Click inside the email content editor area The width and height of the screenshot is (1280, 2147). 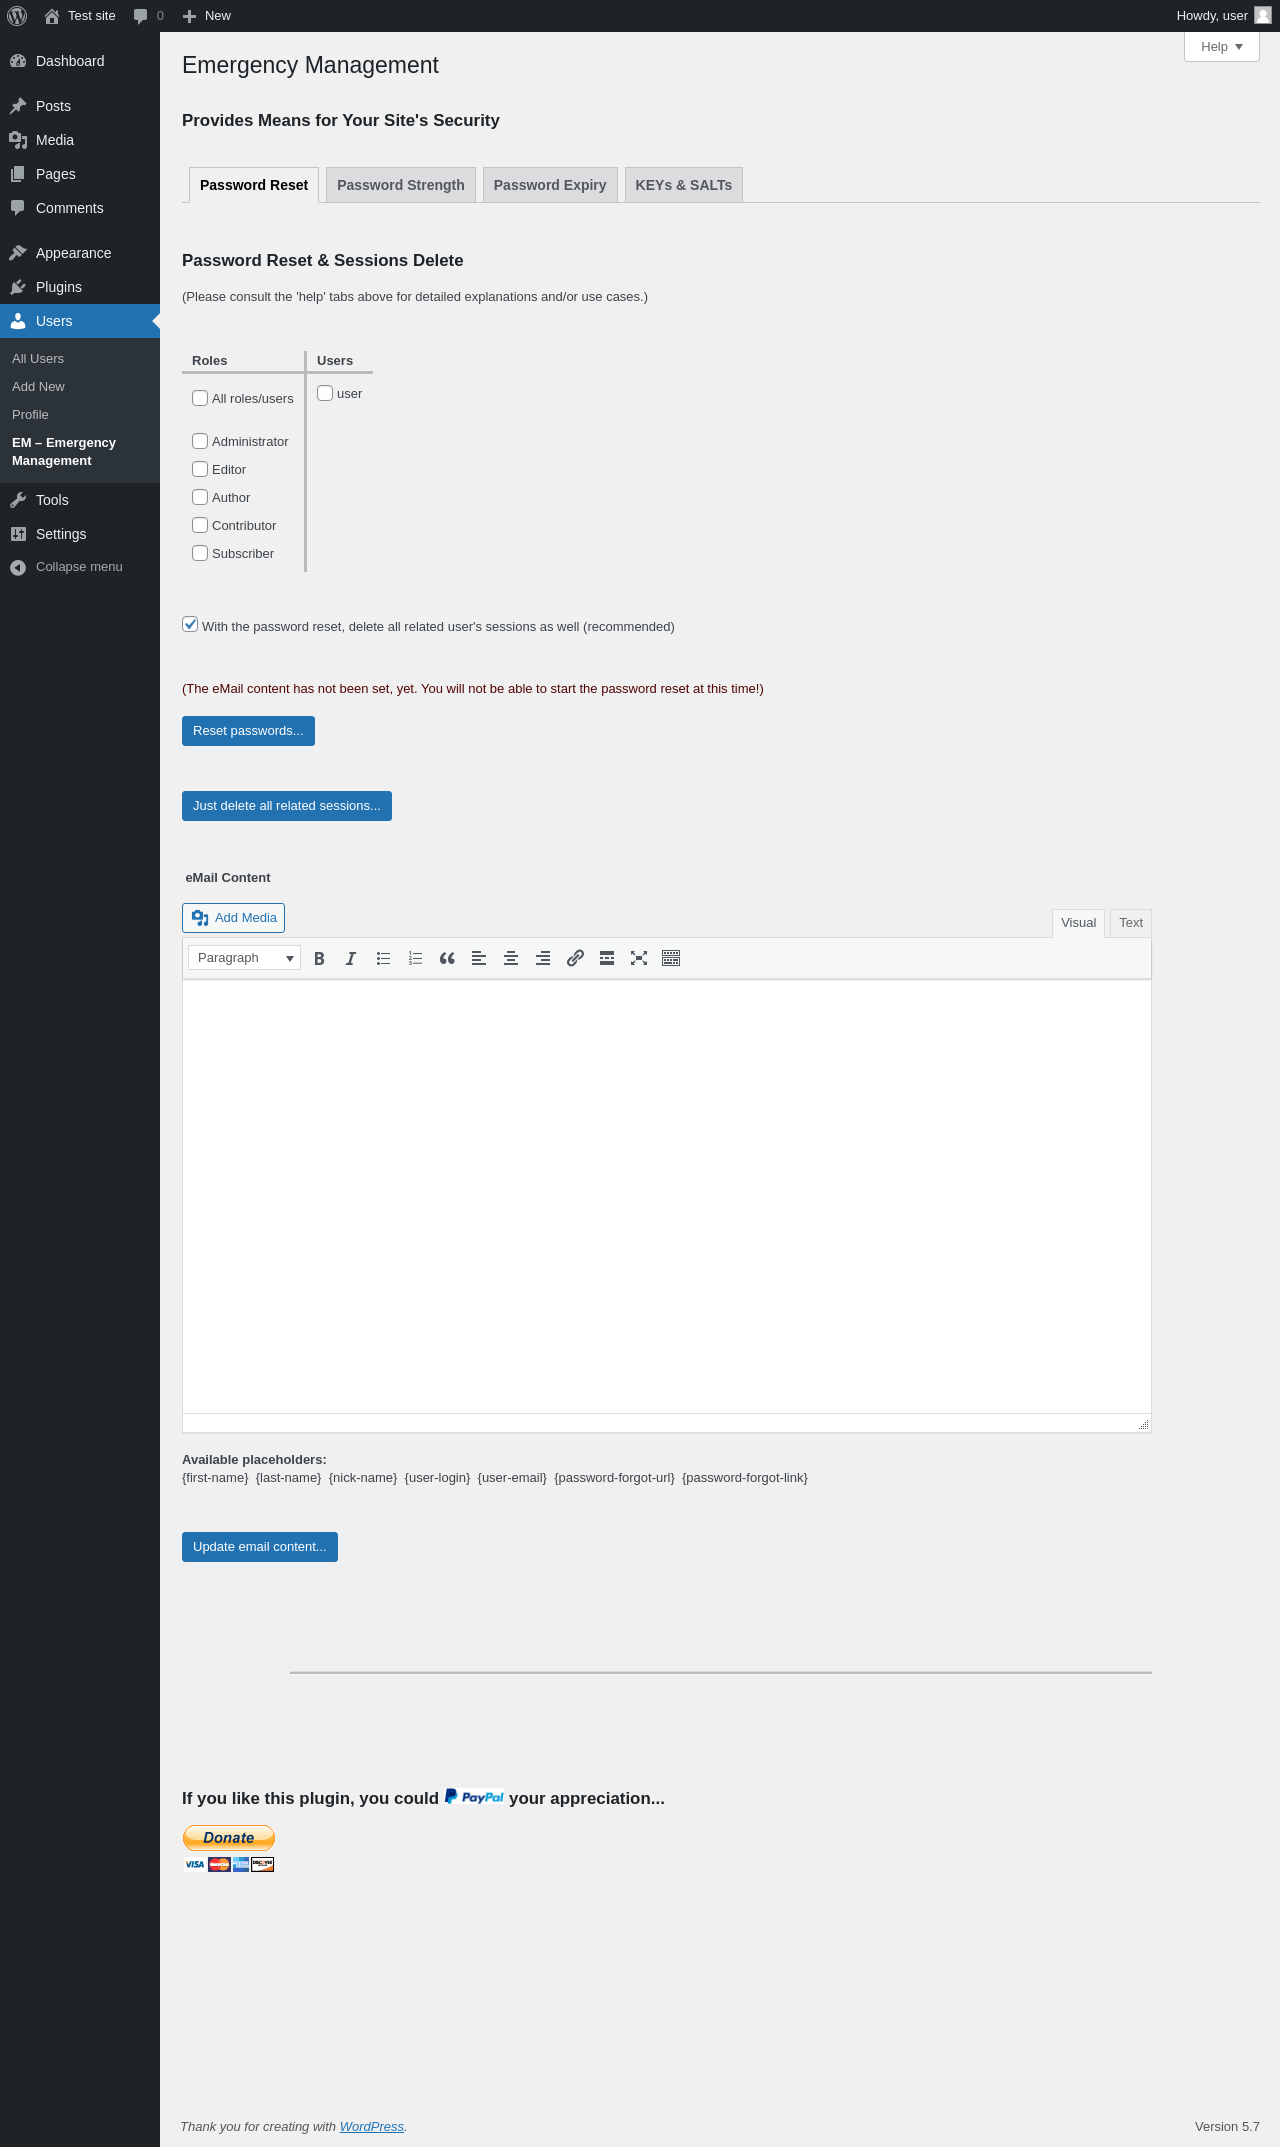click(x=667, y=1196)
